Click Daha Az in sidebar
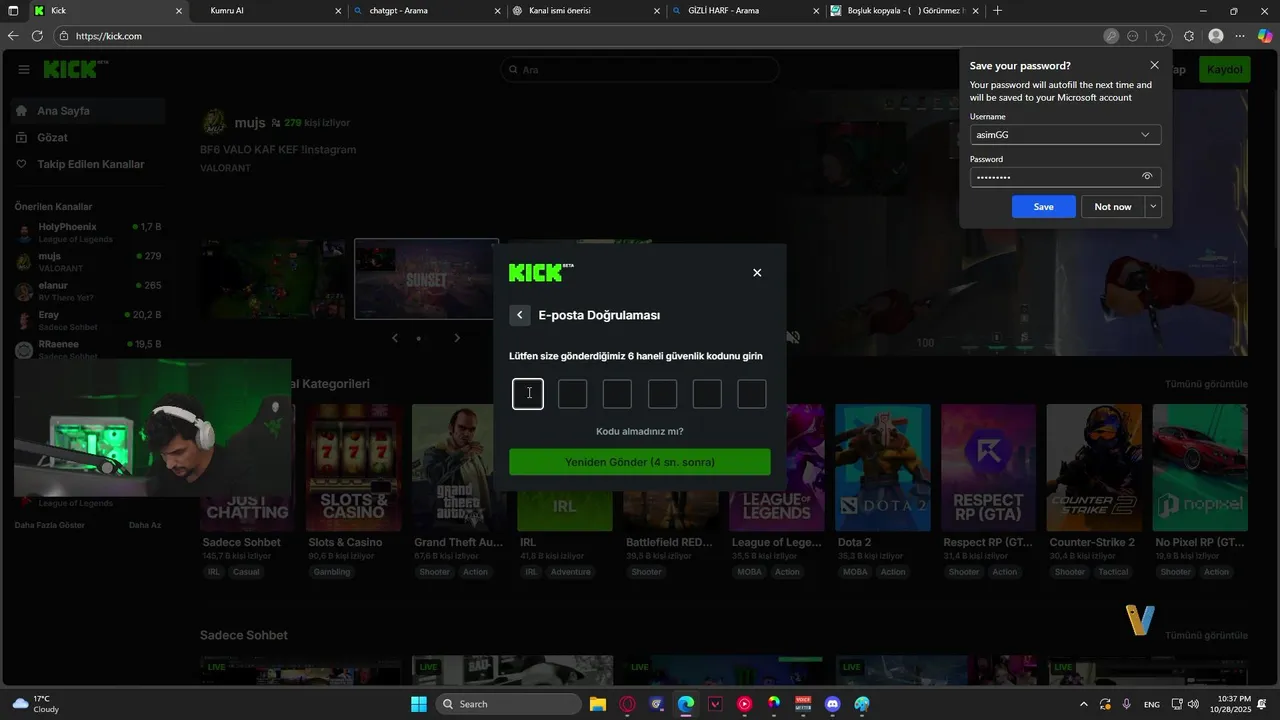Image resolution: width=1280 pixels, height=720 pixels. (145, 525)
